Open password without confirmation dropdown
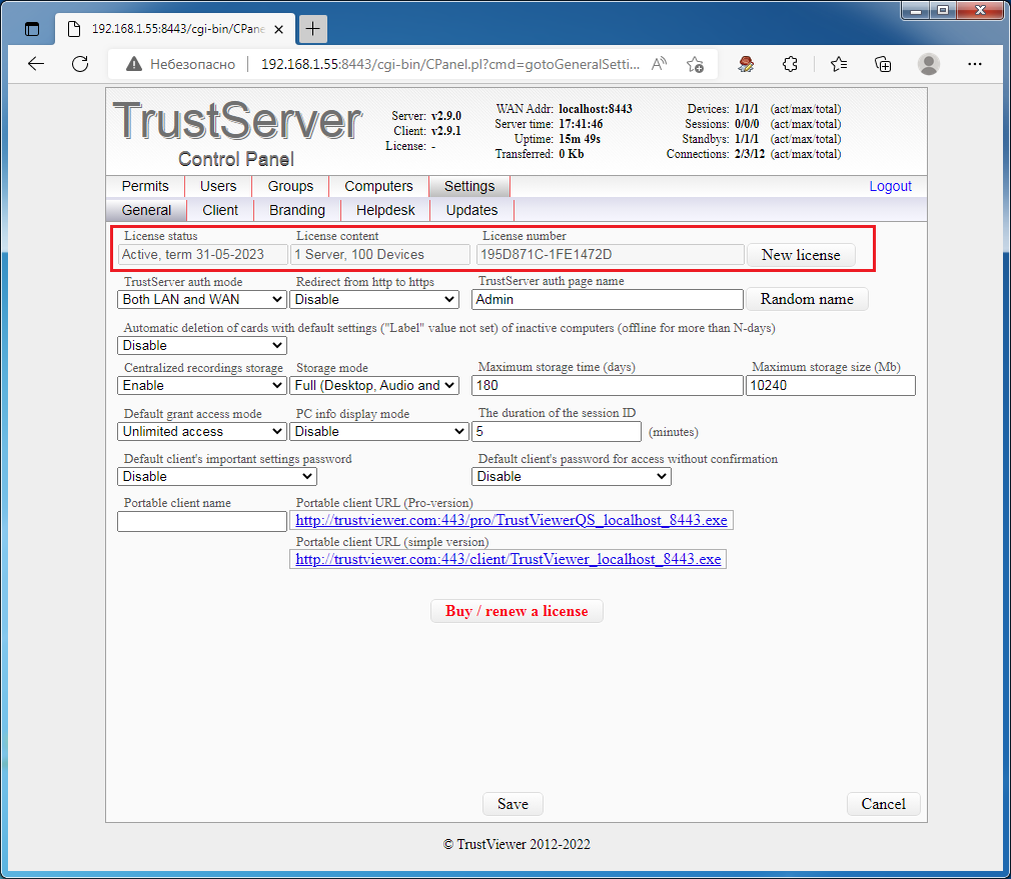The height and width of the screenshot is (879, 1011). (x=571, y=477)
